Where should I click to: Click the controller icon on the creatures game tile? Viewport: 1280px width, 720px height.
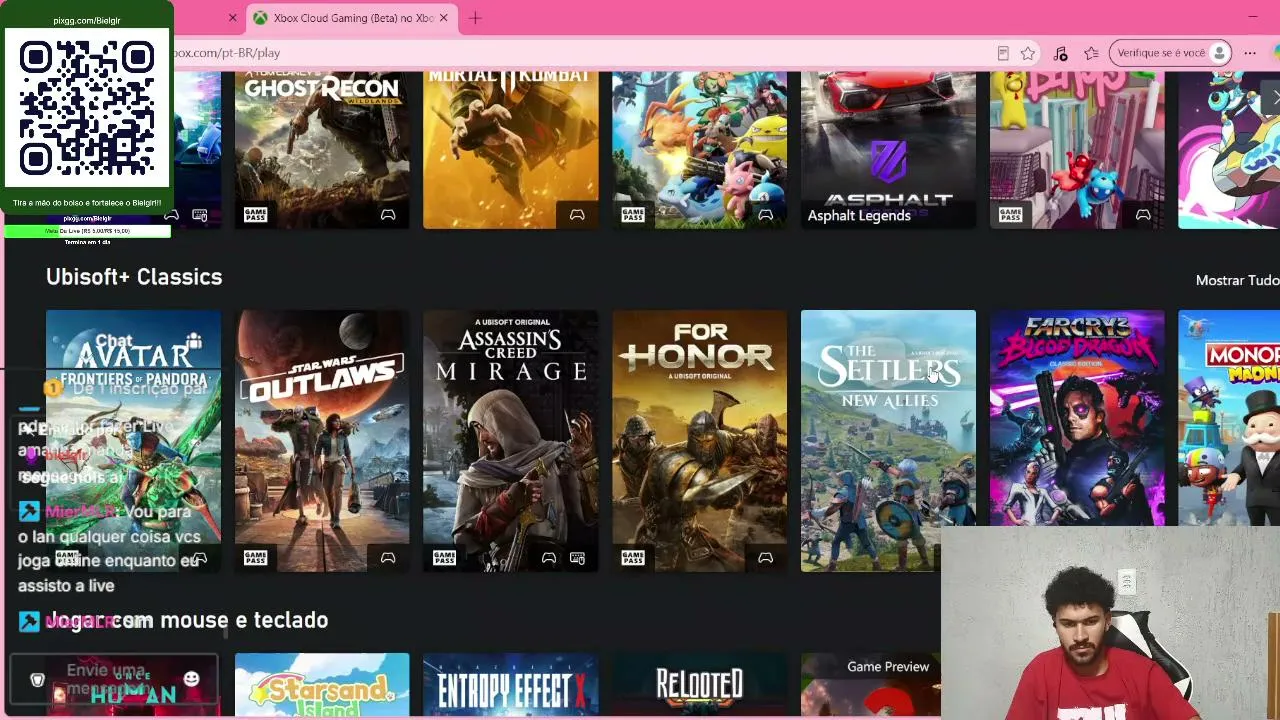765,215
